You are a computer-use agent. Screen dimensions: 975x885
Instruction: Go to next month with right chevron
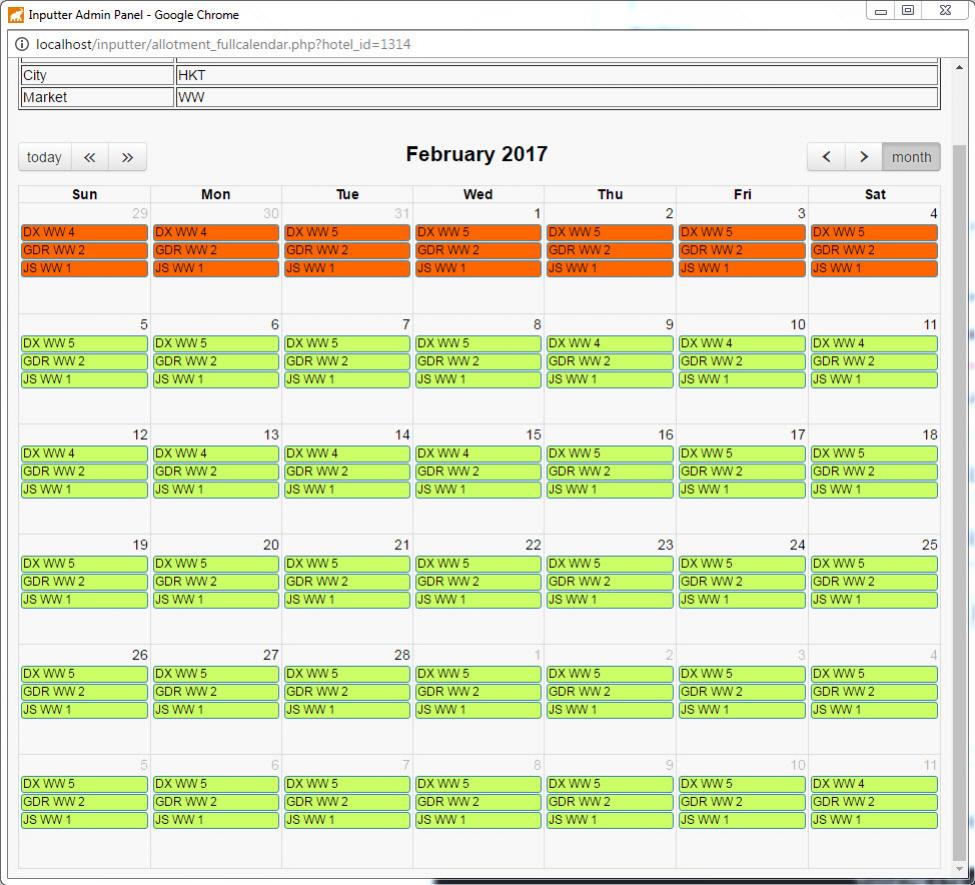tap(864, 157)
